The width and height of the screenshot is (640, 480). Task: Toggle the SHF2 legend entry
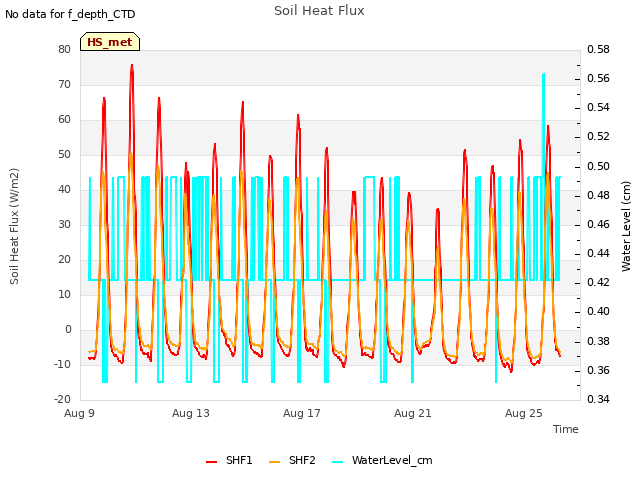point(292,460)
